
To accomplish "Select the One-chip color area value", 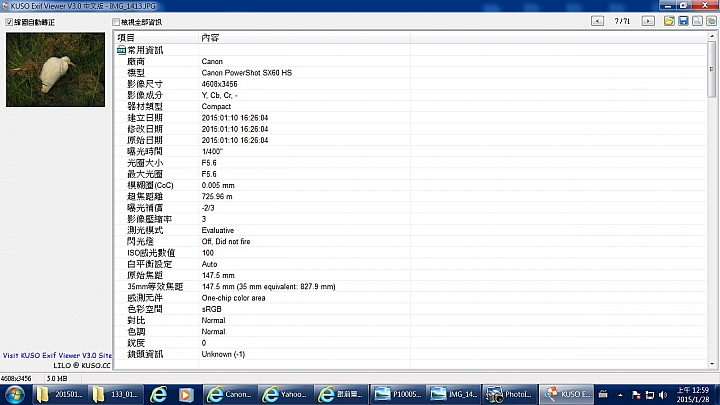I will (x=234, y=298).
